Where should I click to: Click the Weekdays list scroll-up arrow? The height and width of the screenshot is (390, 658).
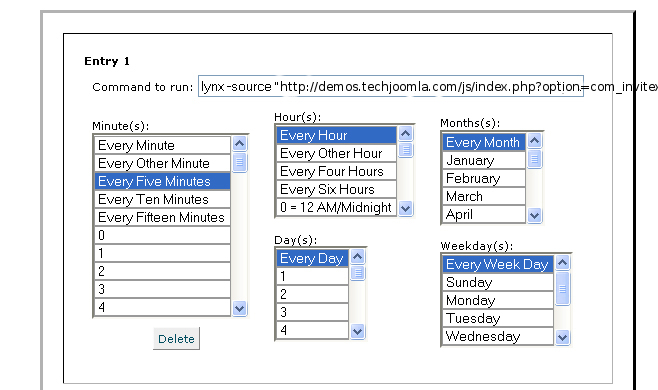(x=563, y=263)
